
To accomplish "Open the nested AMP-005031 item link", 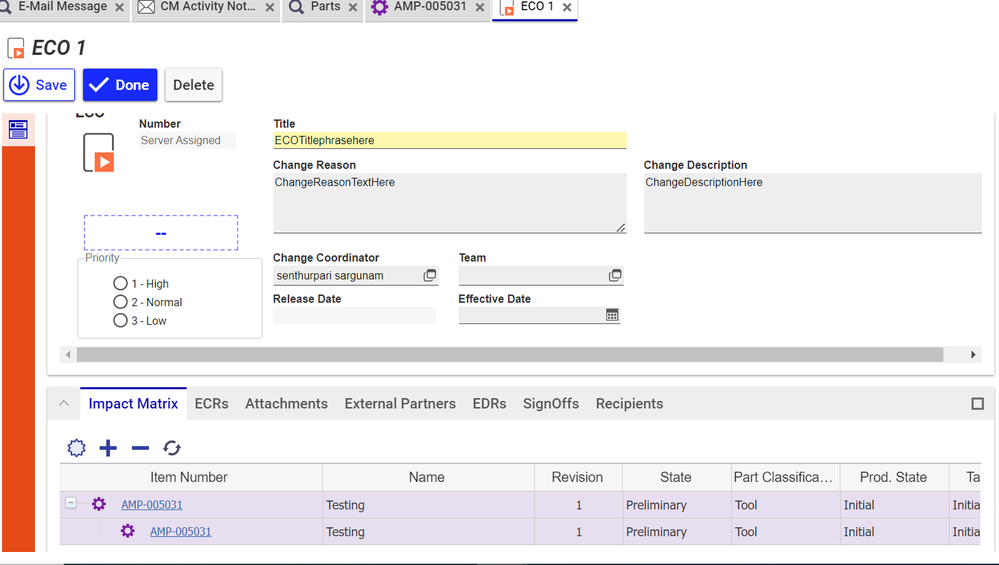I will [x=180, y=532].
